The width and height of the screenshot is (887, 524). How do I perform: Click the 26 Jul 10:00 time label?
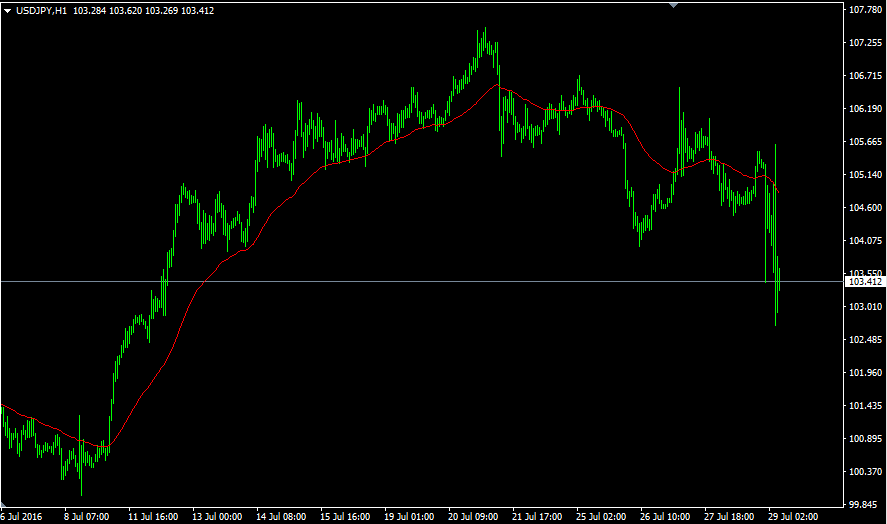[665, 517]
